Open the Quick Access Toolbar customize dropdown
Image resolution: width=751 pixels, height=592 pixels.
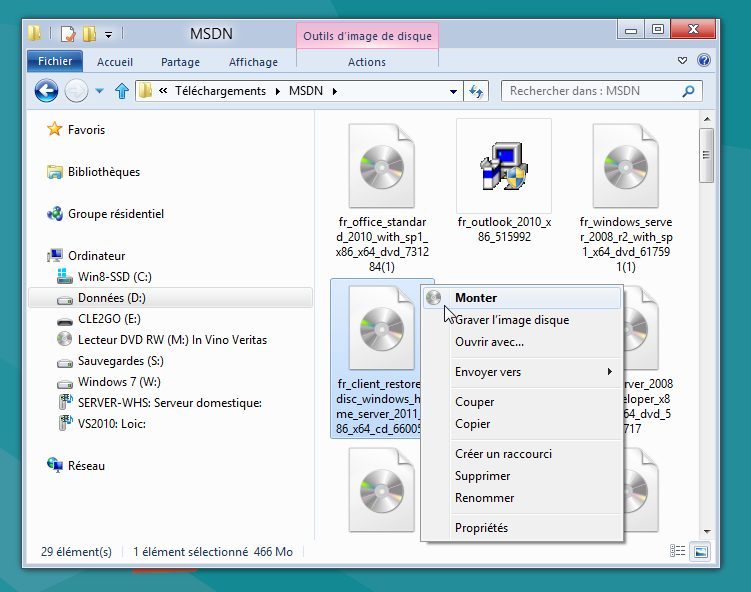[x=109, y=34]
